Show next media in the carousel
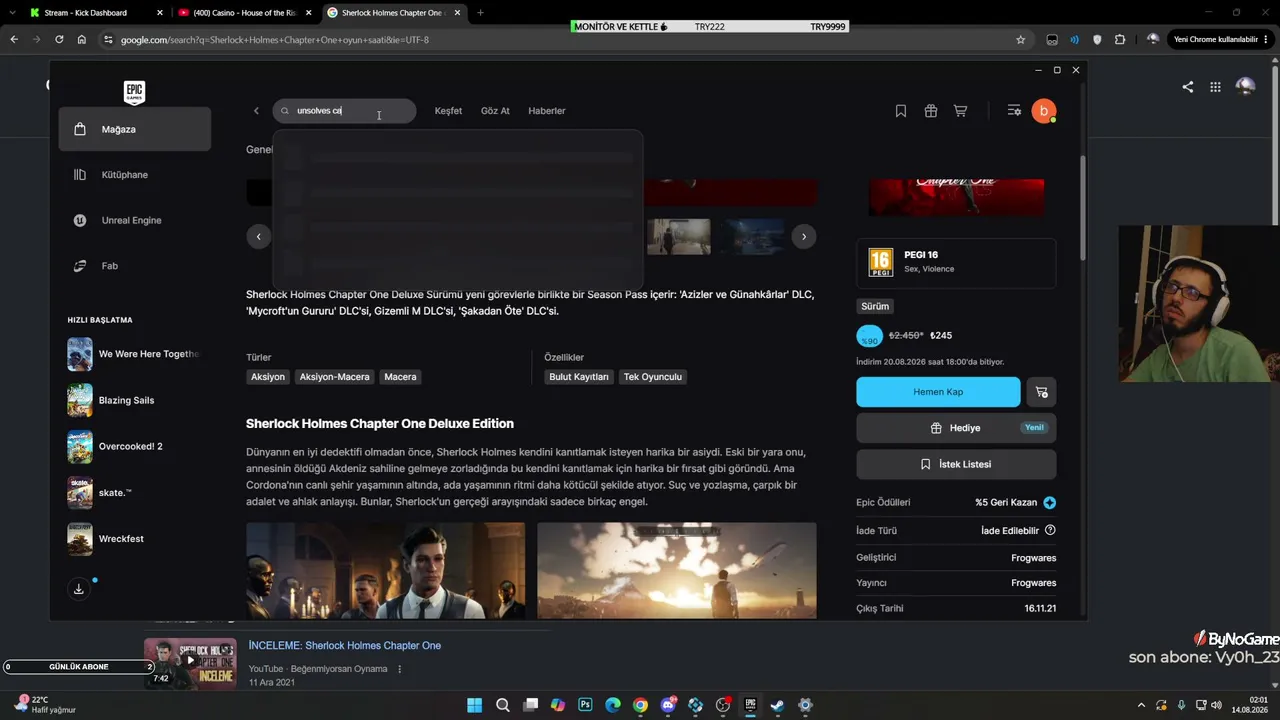The width and height of the screenshot is (1280, 720). pyautogui.click(x=804, y=237)
